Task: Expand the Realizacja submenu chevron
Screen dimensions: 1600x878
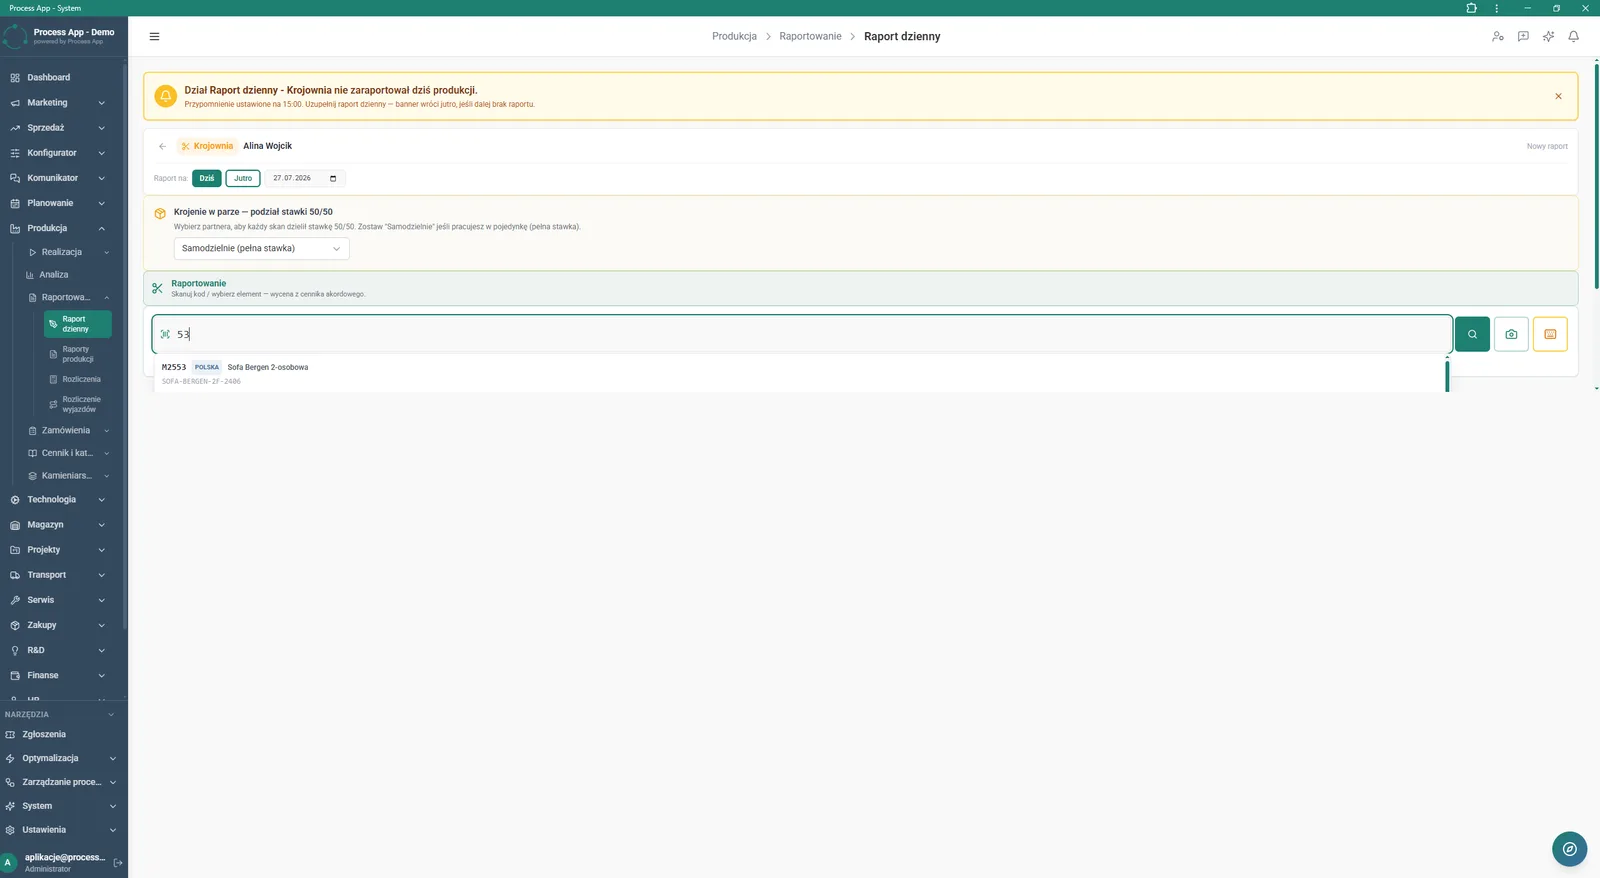Action: [x=107, y=252]
